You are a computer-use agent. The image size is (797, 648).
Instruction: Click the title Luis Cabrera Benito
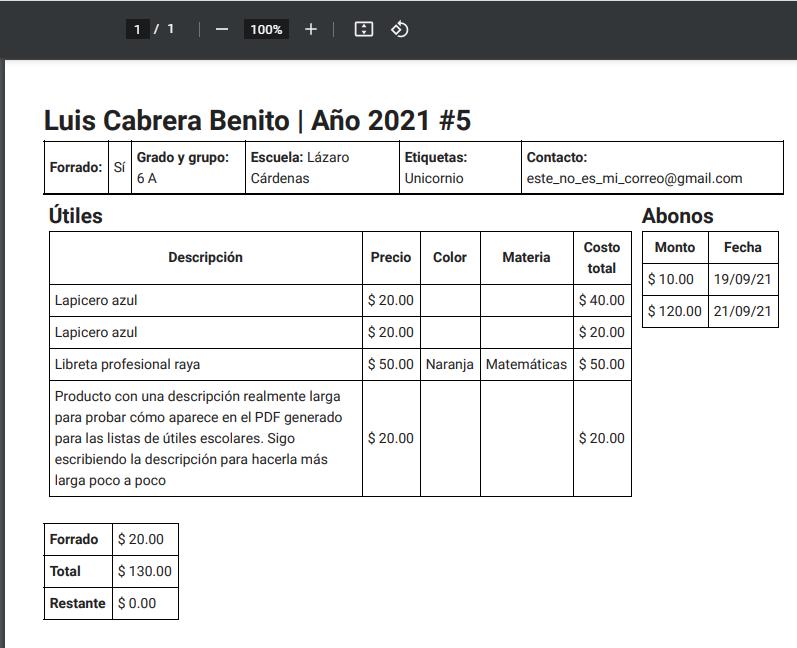point(167,120)
